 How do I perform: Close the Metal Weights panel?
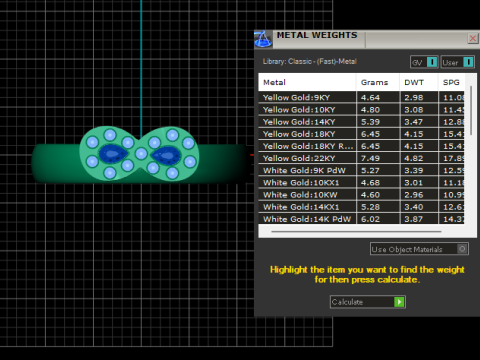[x=473, y=39]
